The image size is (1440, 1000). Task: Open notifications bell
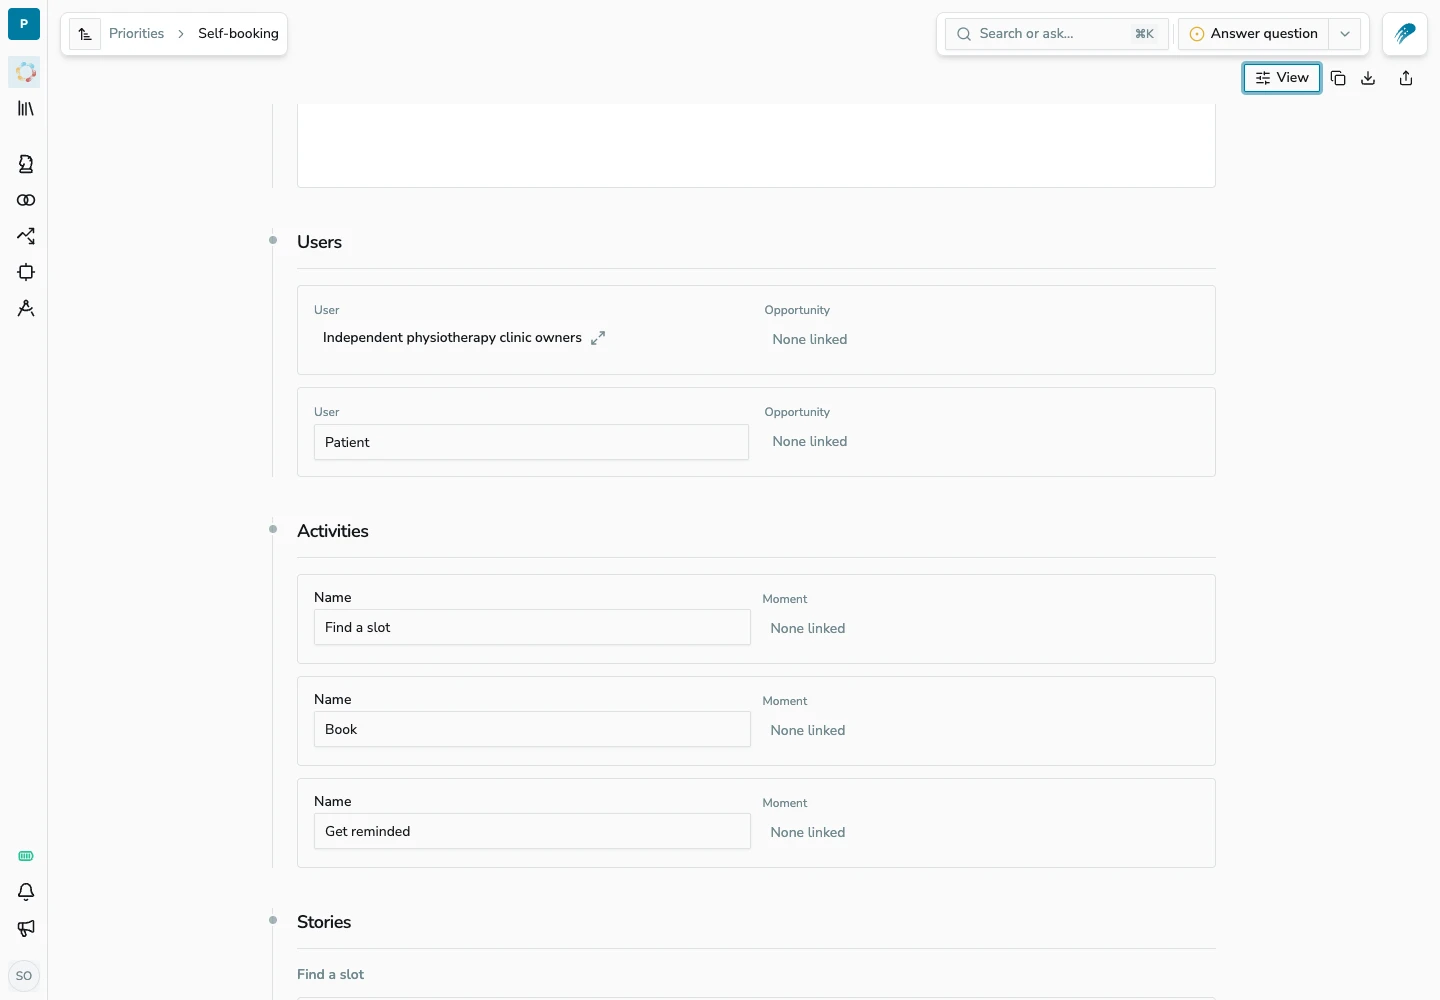26,892
